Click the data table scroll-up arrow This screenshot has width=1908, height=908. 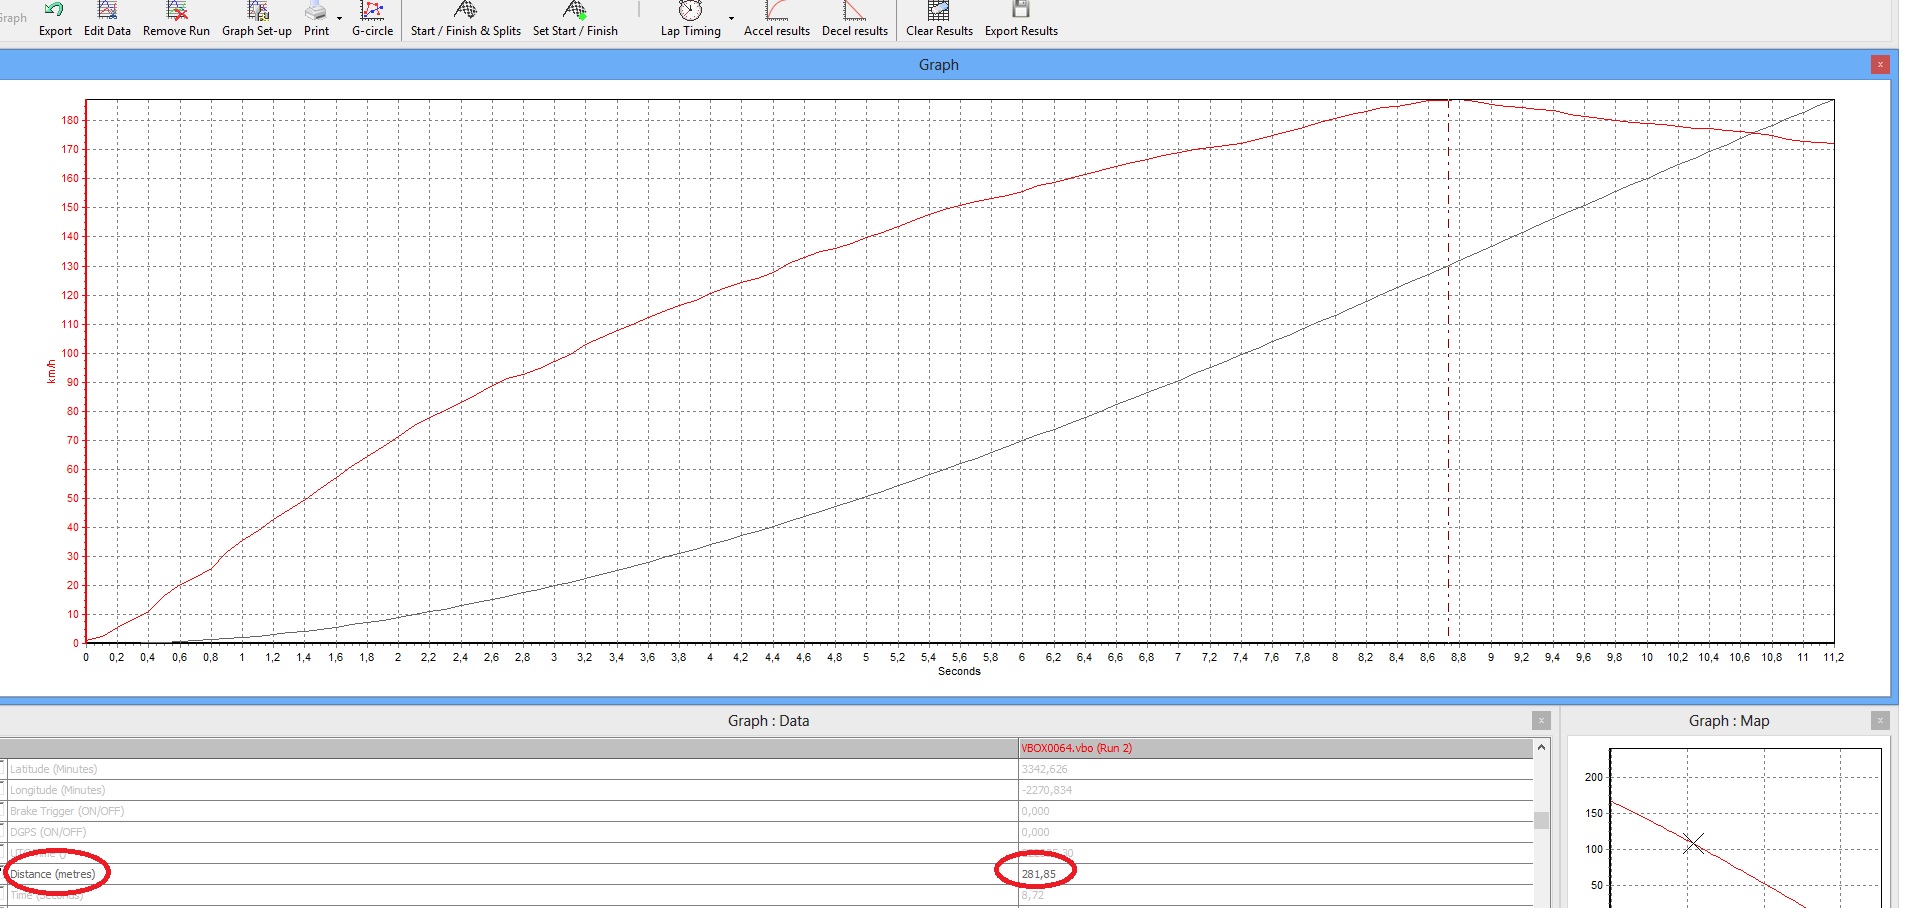pyautogui.click(x=1541, y=747)
